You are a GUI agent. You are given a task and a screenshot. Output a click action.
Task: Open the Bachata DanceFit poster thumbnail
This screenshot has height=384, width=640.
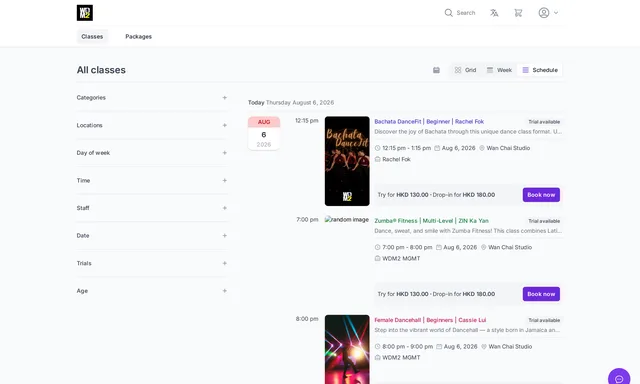click(347, 161)
